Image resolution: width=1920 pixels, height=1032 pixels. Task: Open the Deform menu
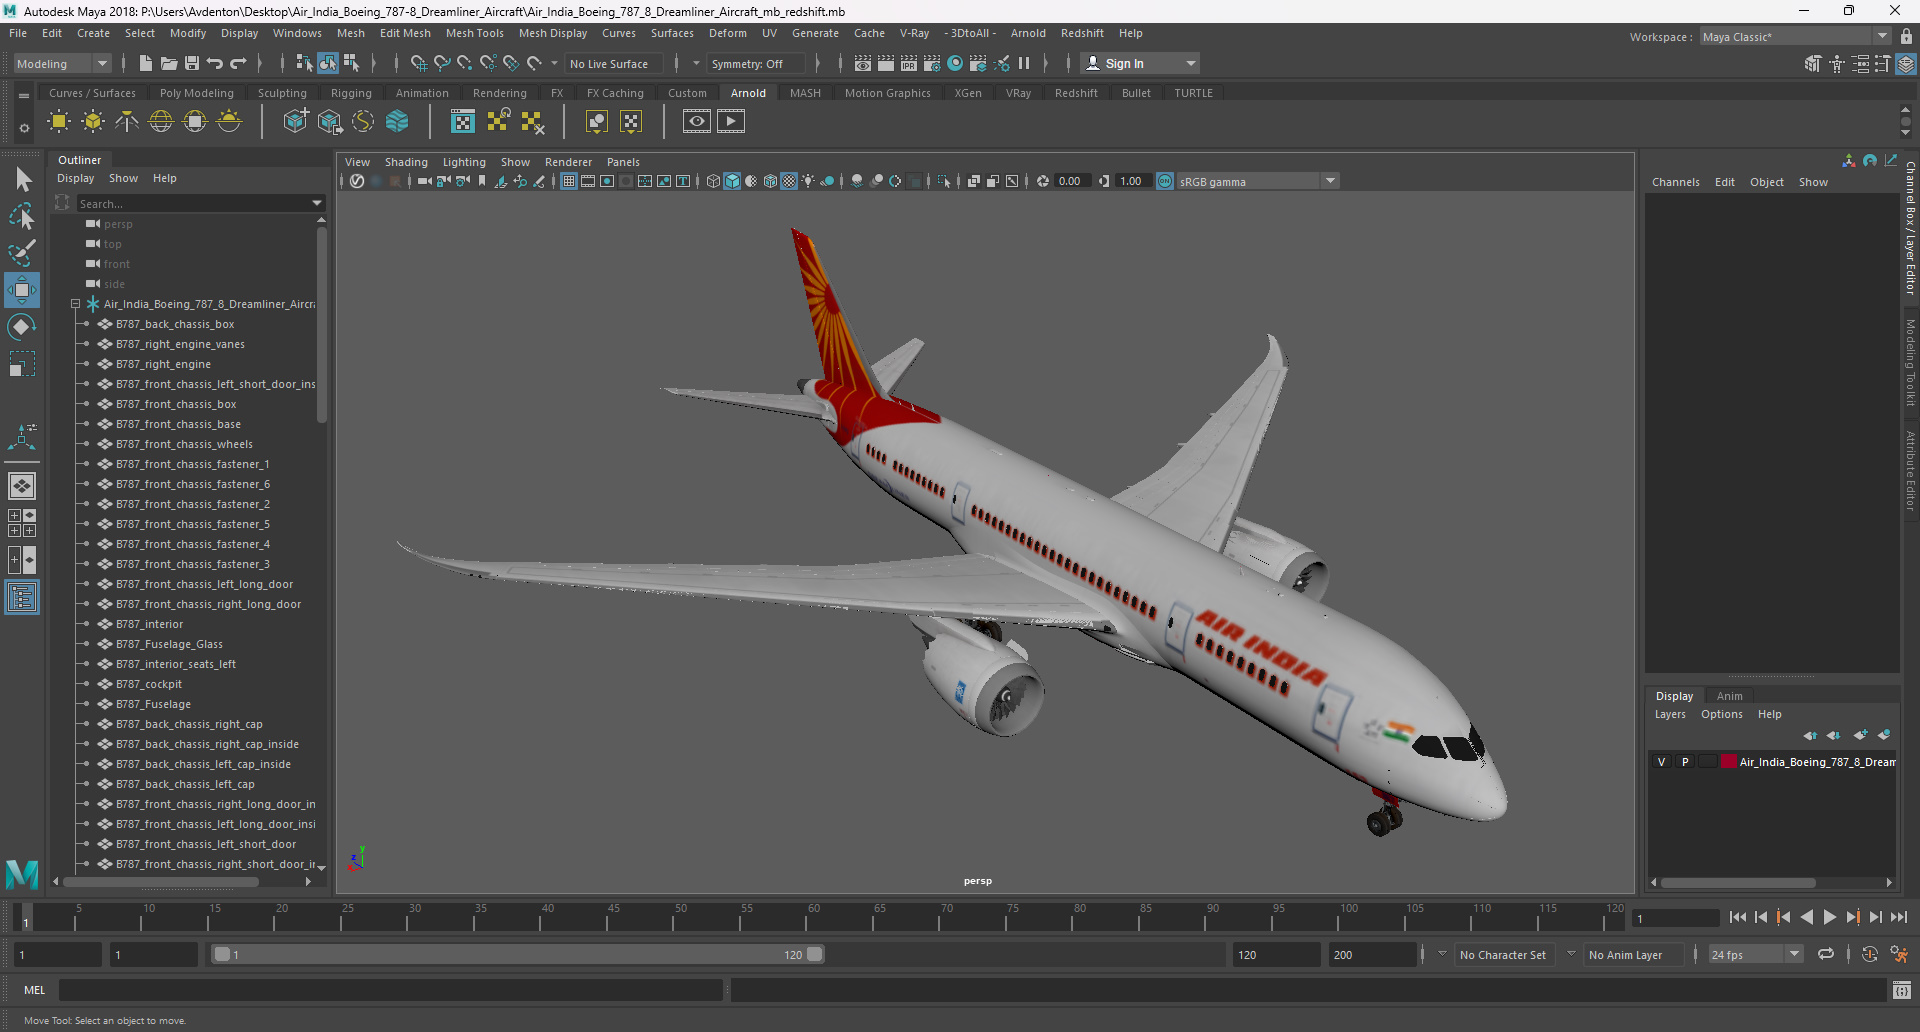pyautogui.click(x=727, y=33)
